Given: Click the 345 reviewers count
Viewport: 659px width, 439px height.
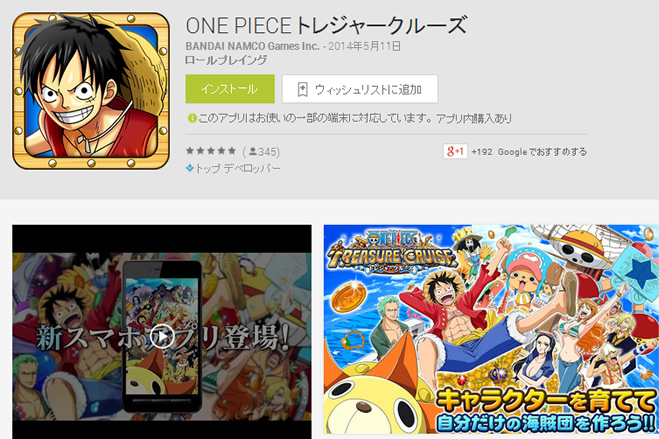Looking at the screenshot, I should (x=268, y=152).
